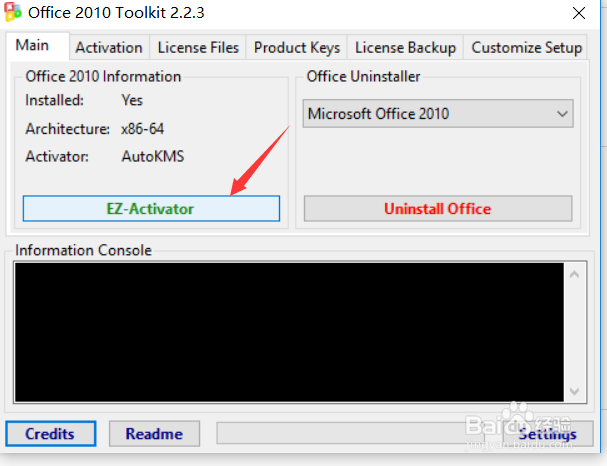Viewport: 607px width, 466px height.
Task: Click the Office Uninstaller group label
Action: point(363,76)
